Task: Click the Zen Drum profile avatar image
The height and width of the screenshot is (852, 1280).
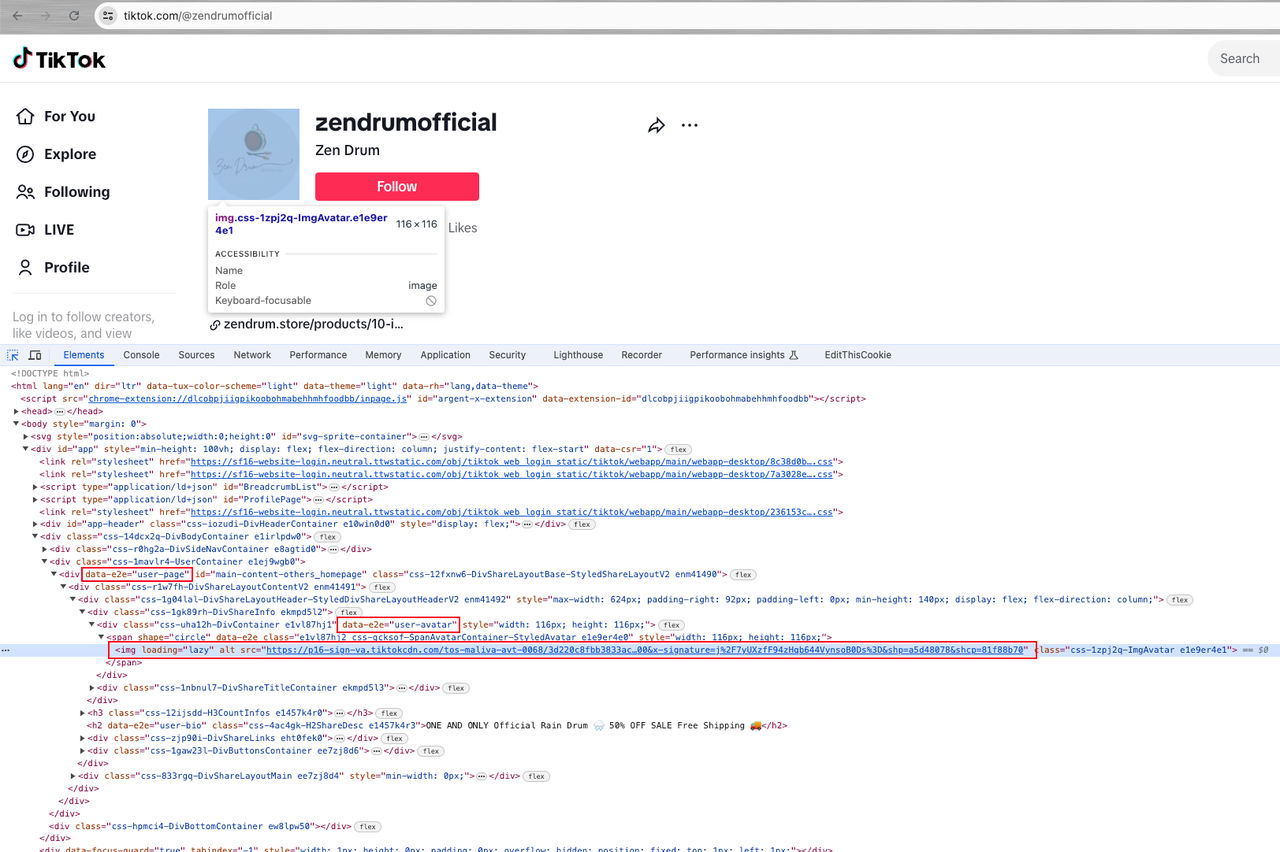Action: point(254,154)
